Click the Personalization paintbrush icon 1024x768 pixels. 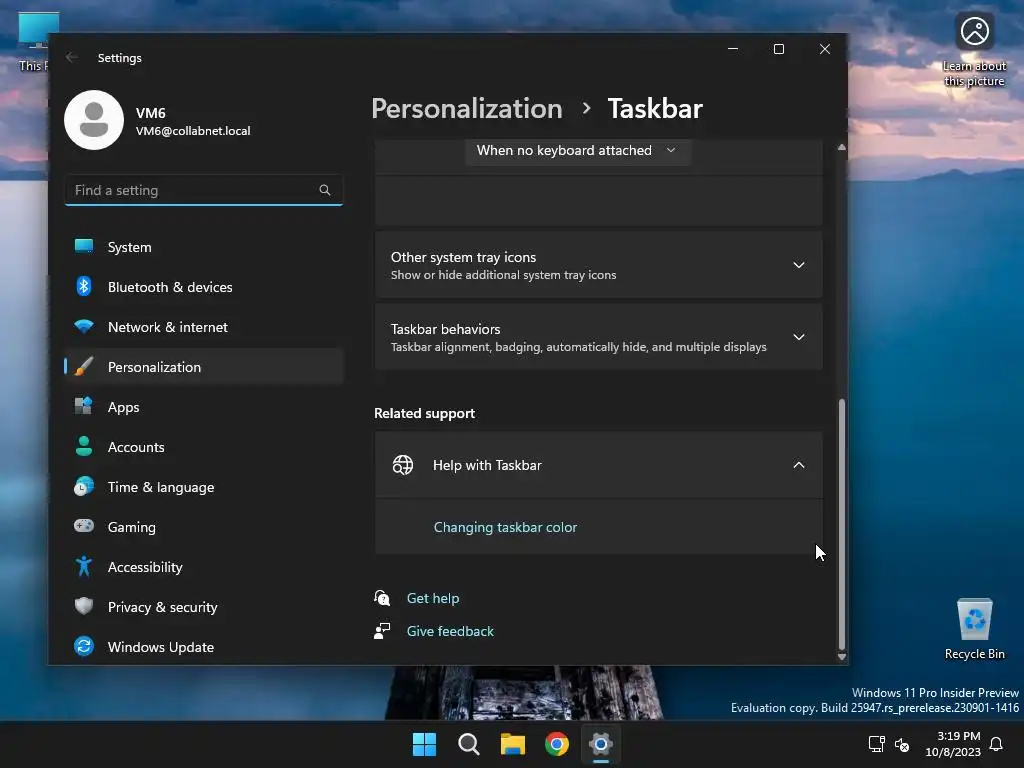pyautogui.click(x=84, y=366)
